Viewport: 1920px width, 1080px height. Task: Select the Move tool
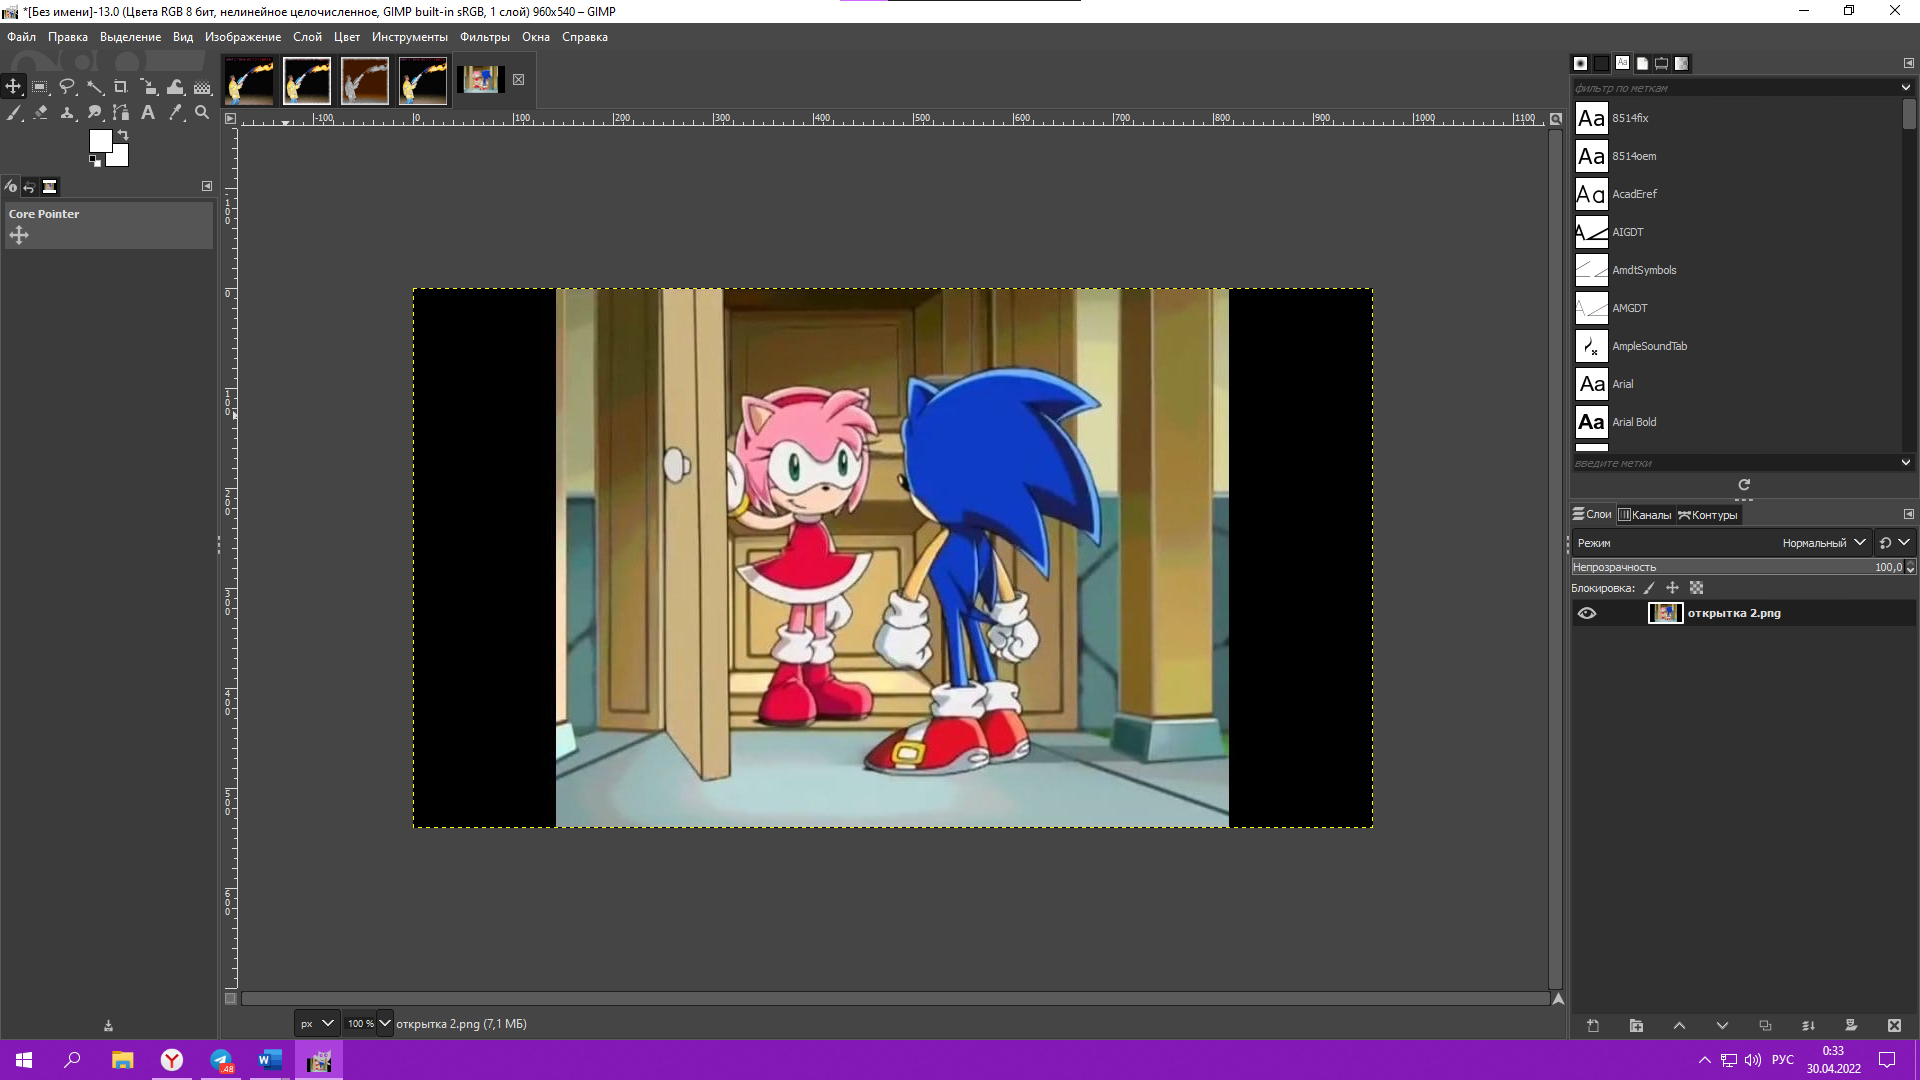(13, 87)
